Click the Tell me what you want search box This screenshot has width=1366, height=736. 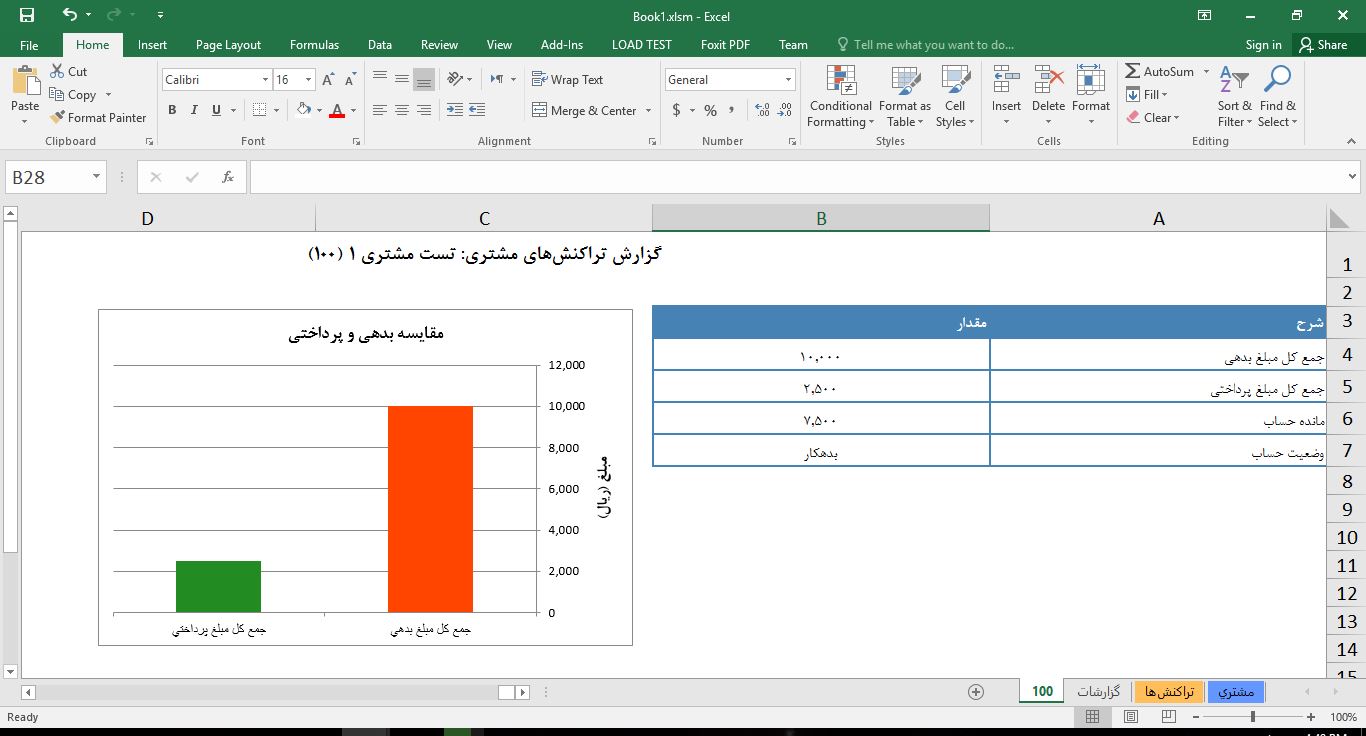(x=925, y=45)
